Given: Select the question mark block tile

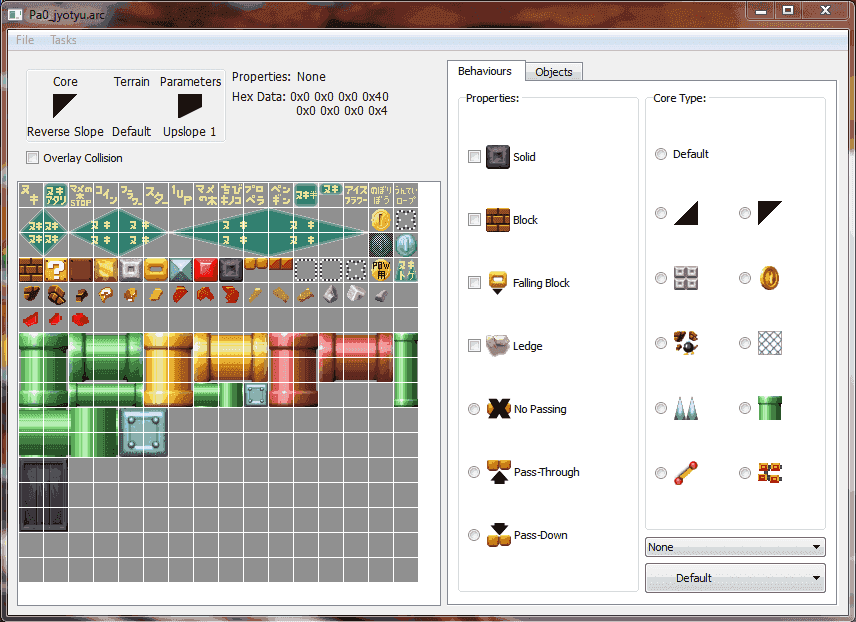Looking at the screenshot, I should click(x=56, y=269).
